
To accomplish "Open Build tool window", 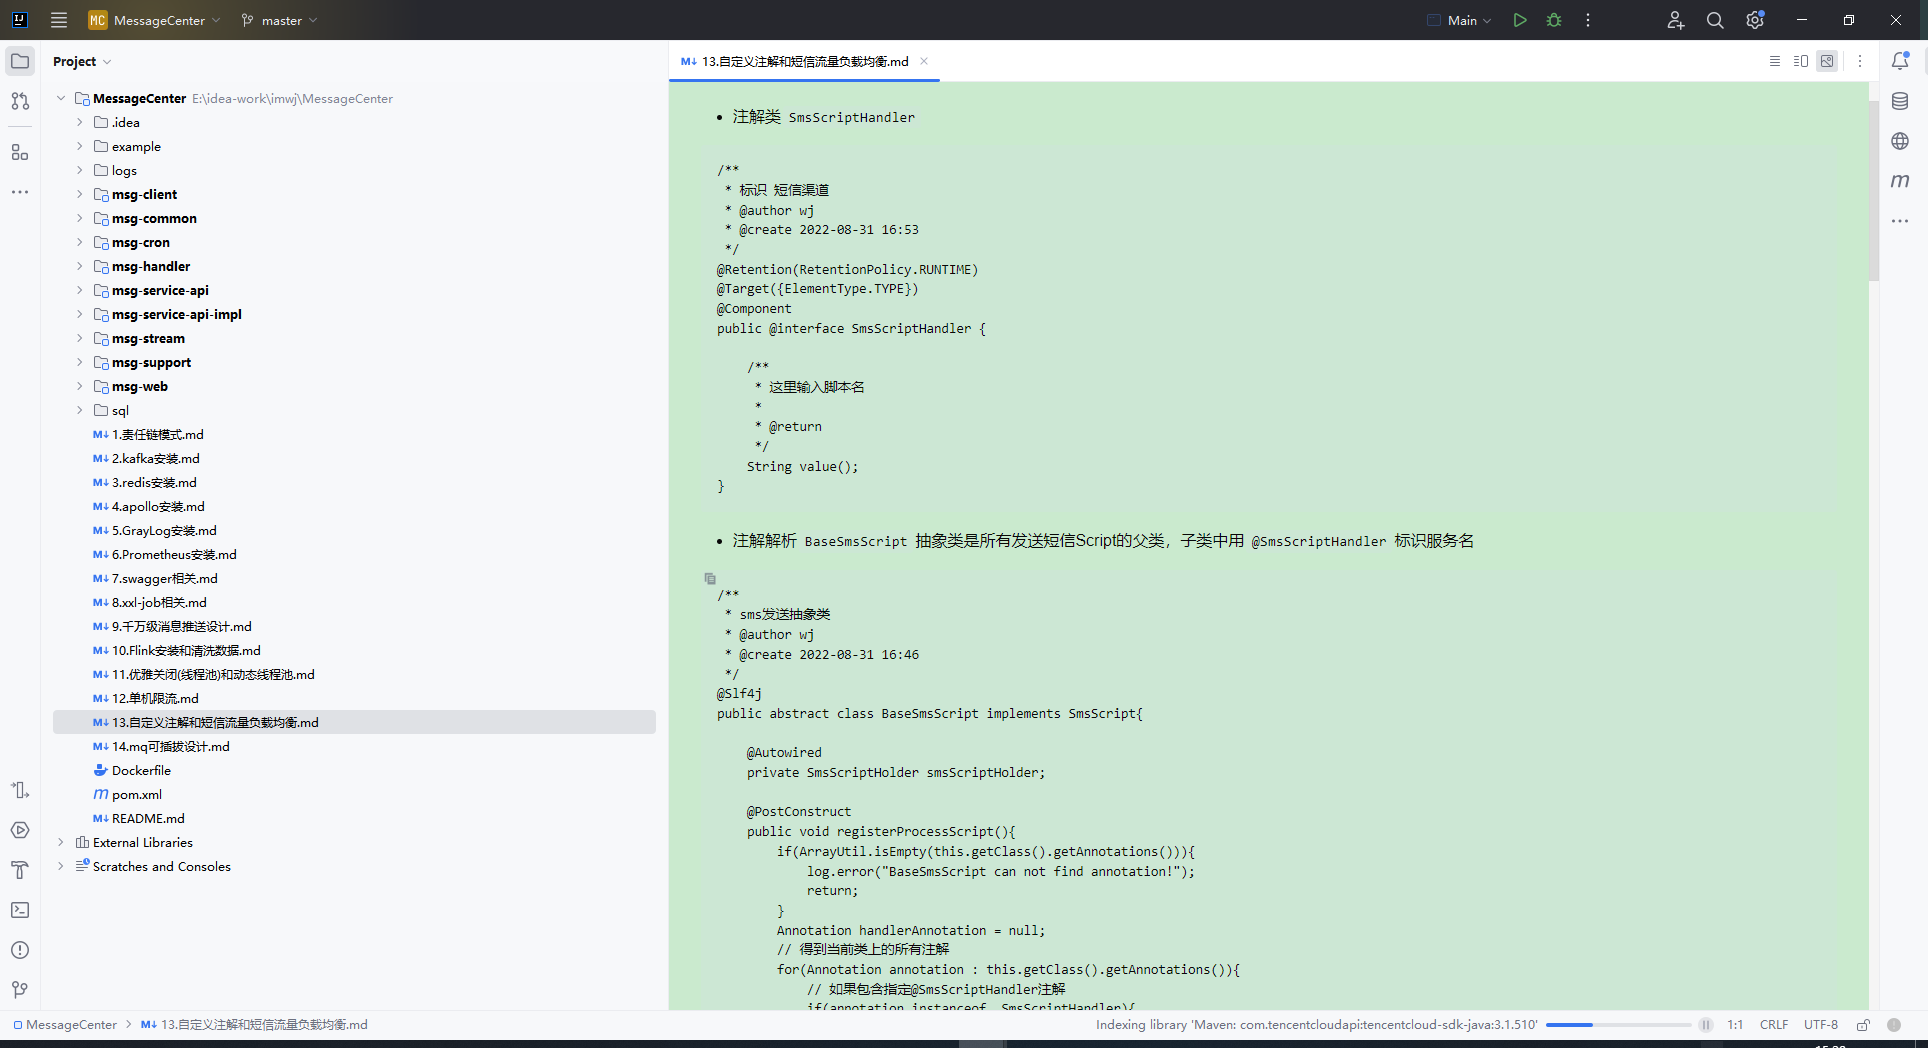I will [20, 870].
